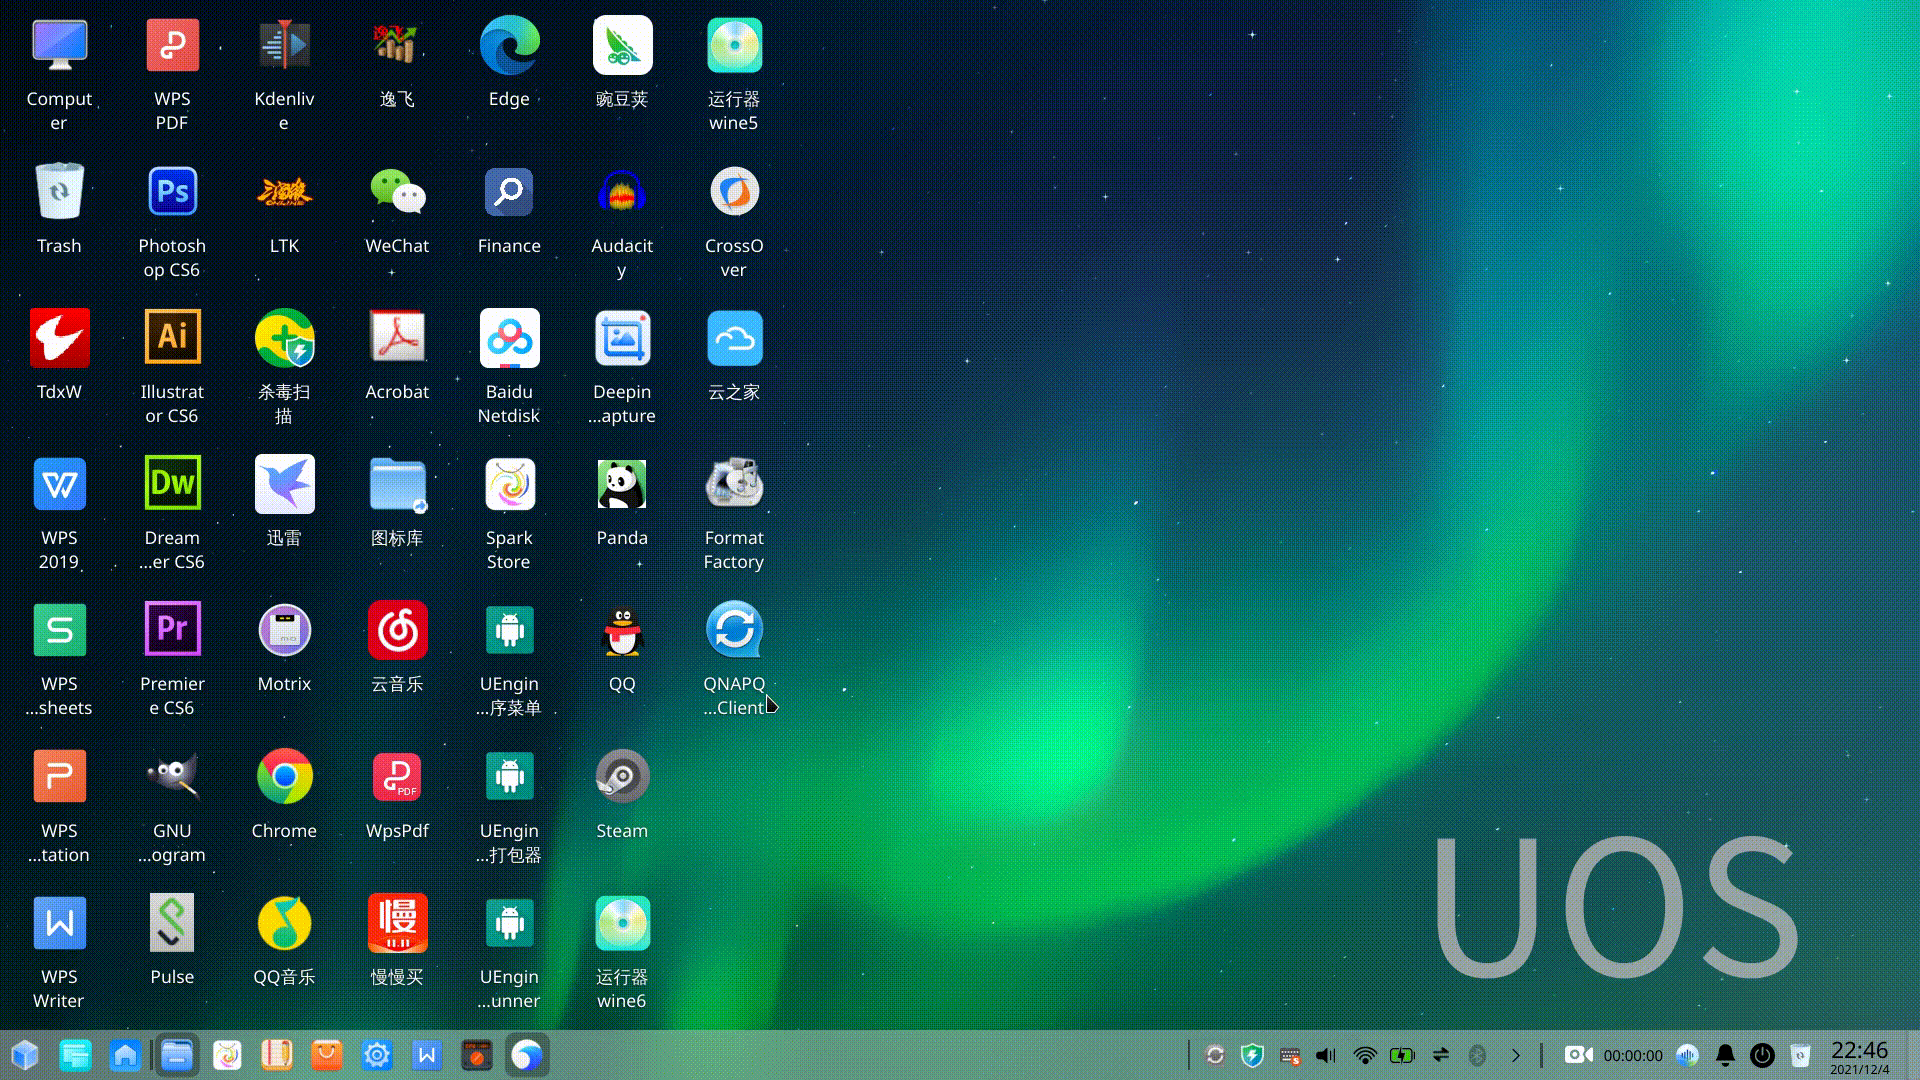Click the Bluetooth tray icon
1920x1080 pixels.
[x=1477, y=1055]
